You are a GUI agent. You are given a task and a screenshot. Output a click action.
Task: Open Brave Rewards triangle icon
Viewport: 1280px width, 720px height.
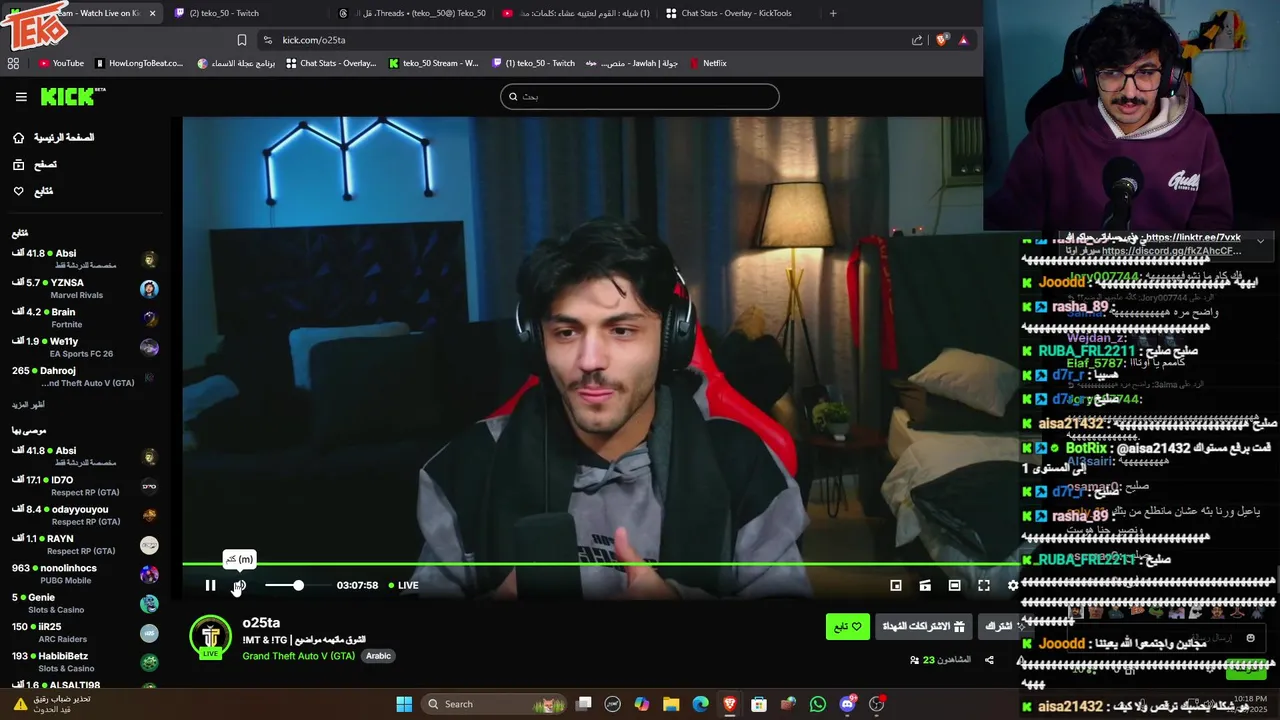click(x=963, y=40)
